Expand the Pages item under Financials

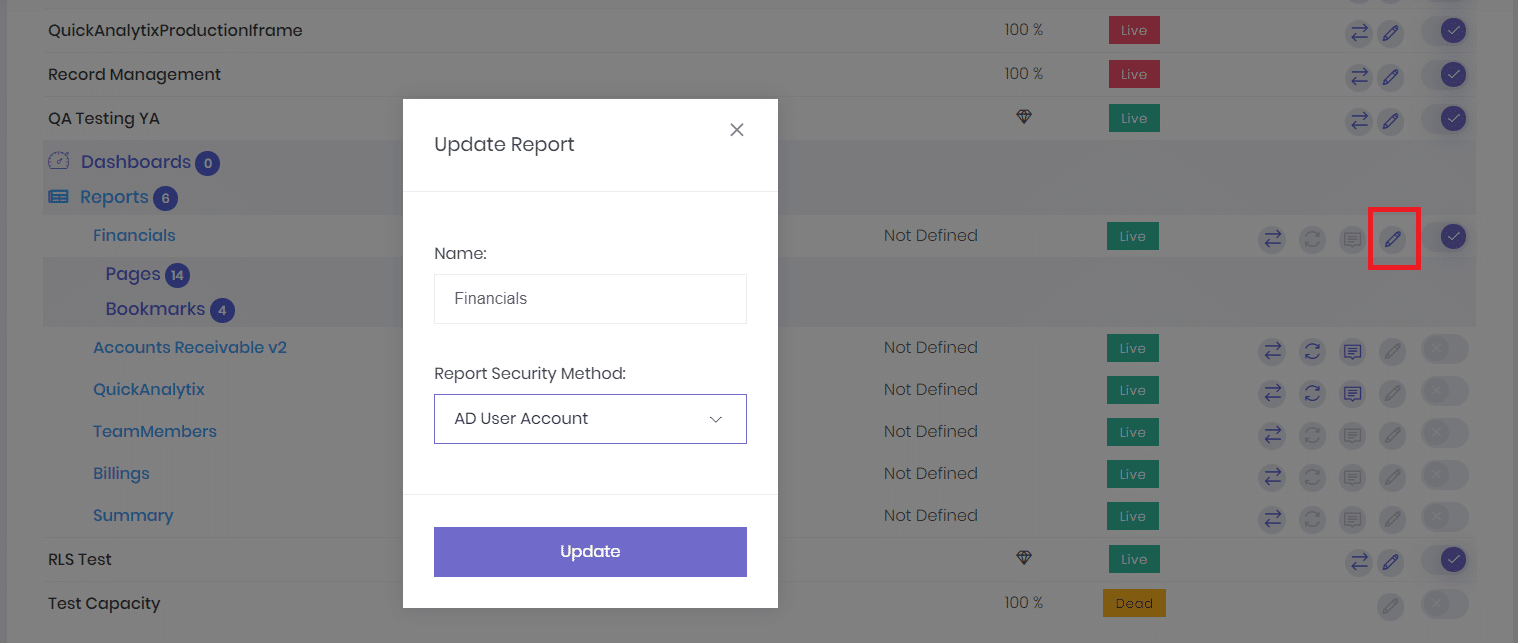(132, 274)
